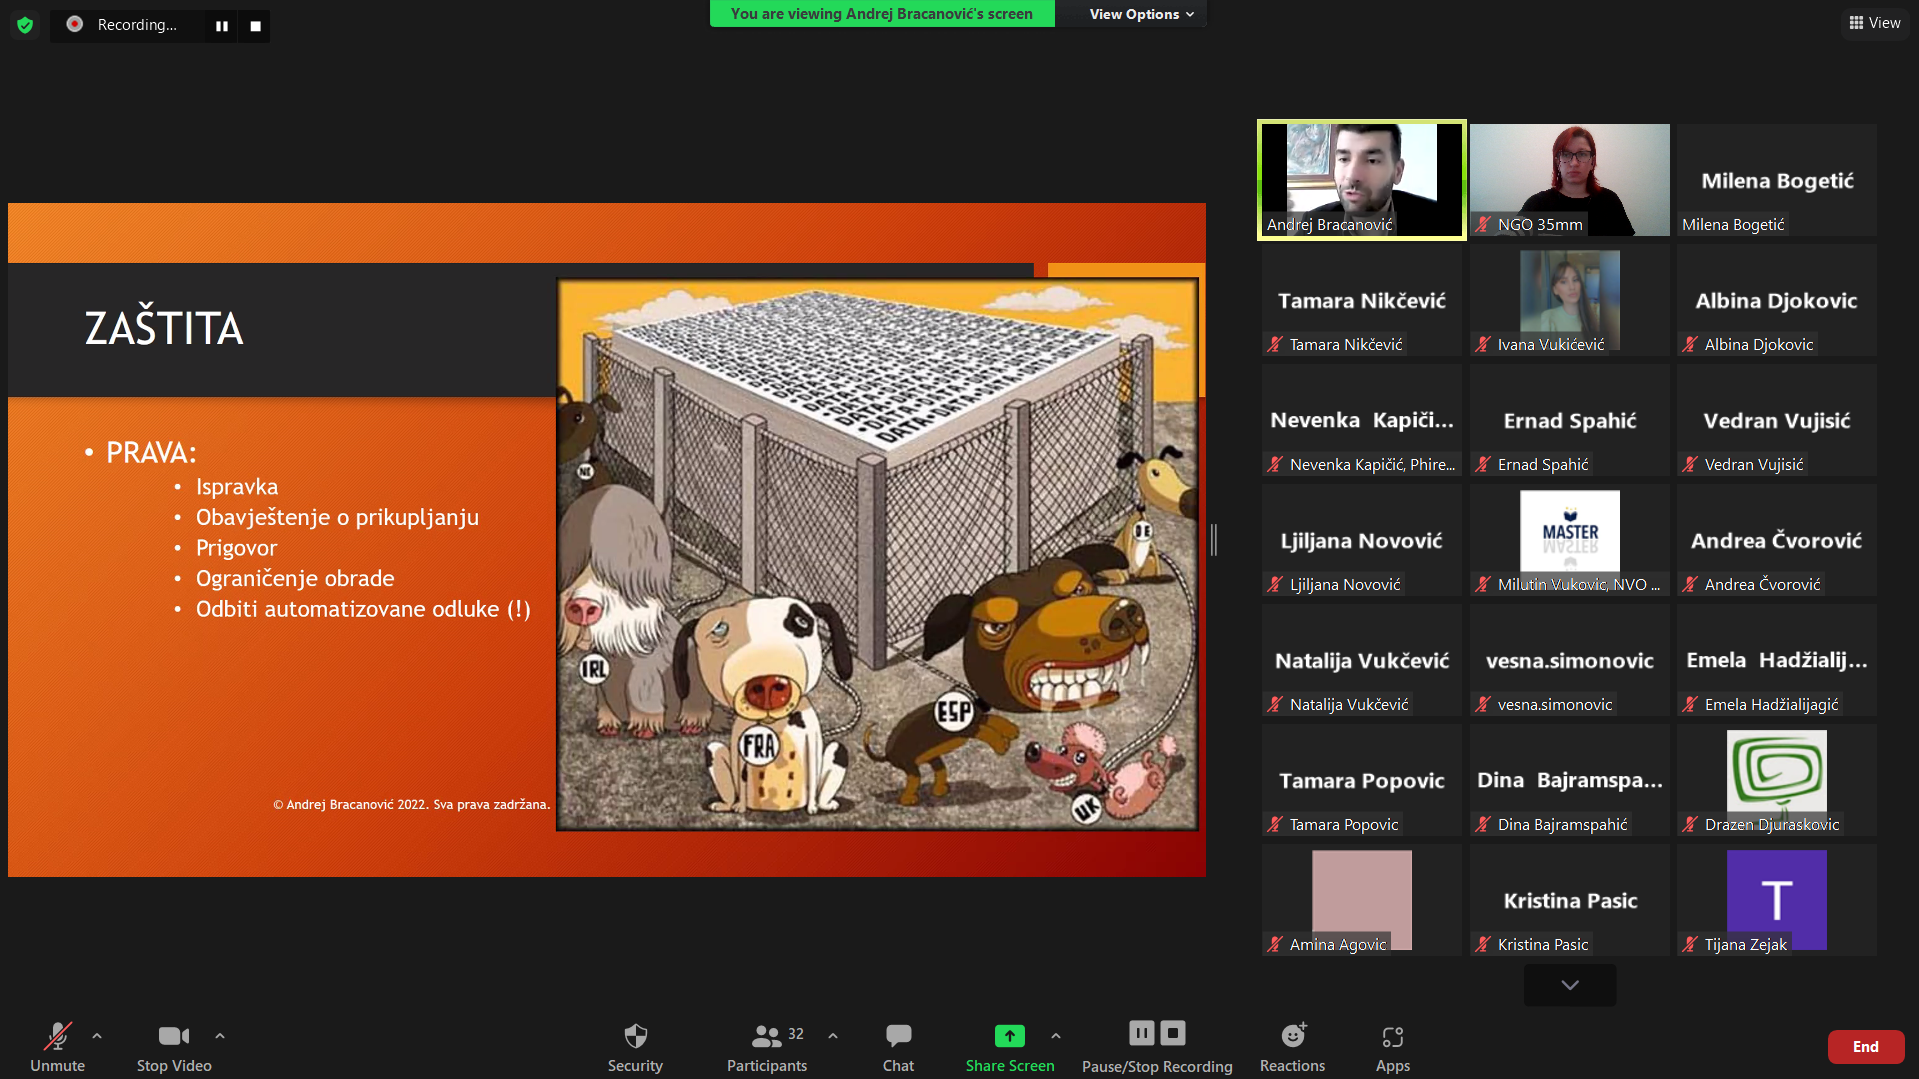Select Tamara Nikčević's participant tile
1919x1079 pixels.
click(1361, 300)
